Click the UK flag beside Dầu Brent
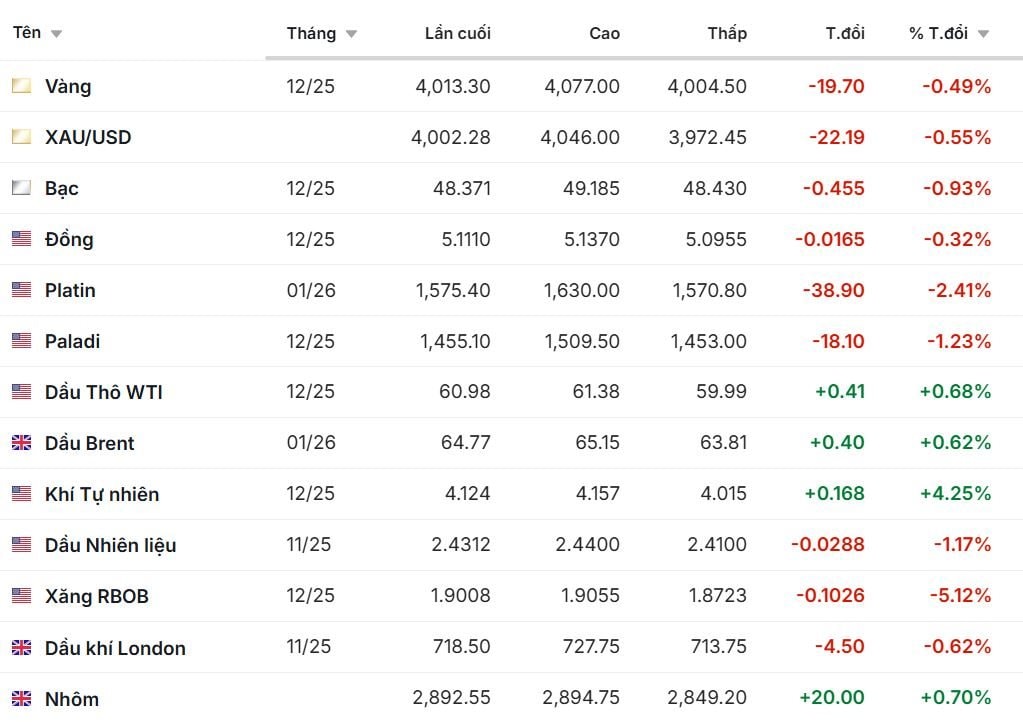The image size is (1023, 722). [21, 443]
